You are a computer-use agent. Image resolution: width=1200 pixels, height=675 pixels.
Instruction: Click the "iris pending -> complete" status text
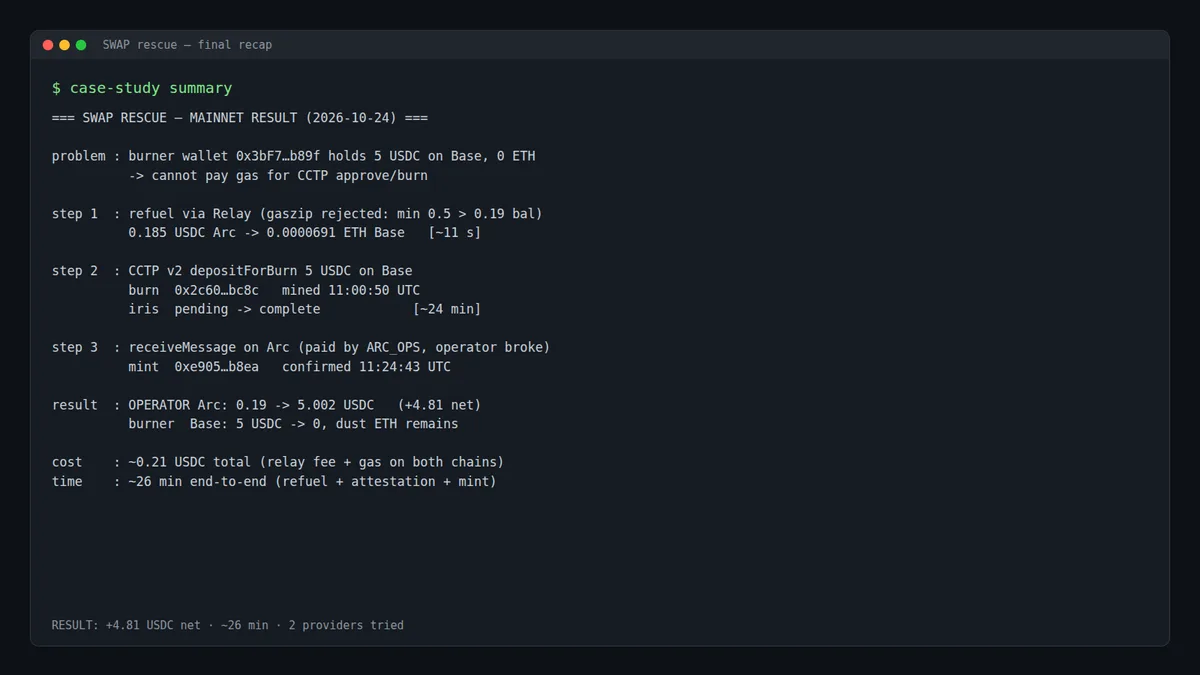coord(225,309)
